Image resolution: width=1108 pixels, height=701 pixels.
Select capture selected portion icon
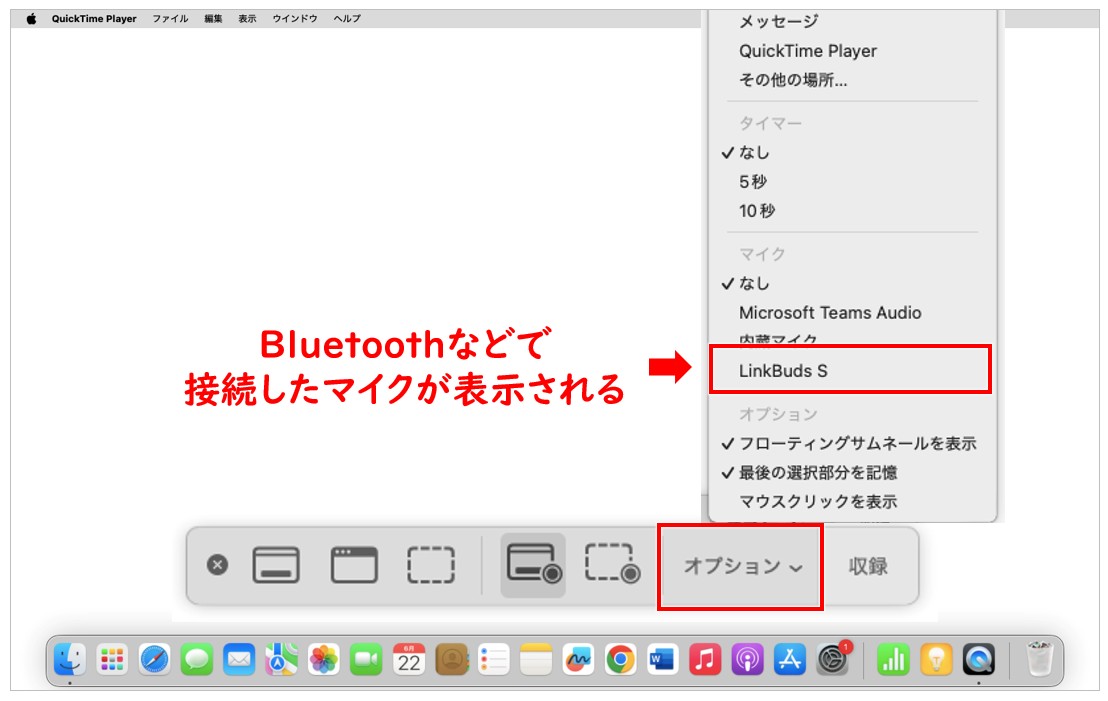tap(431, 565)
